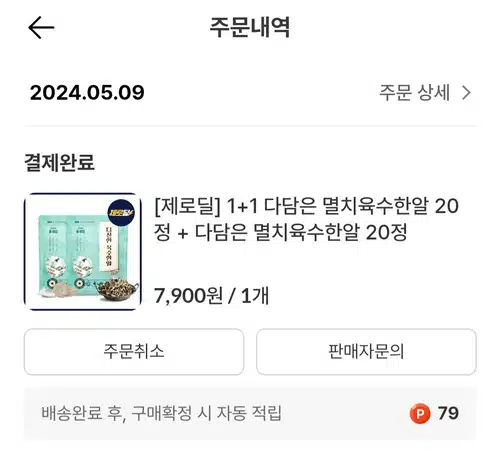Image resolution: width=500 pixels, height=450 pixels.
Task: Select the [제로딜] 1+1 product title
Action: pos(307,219)
